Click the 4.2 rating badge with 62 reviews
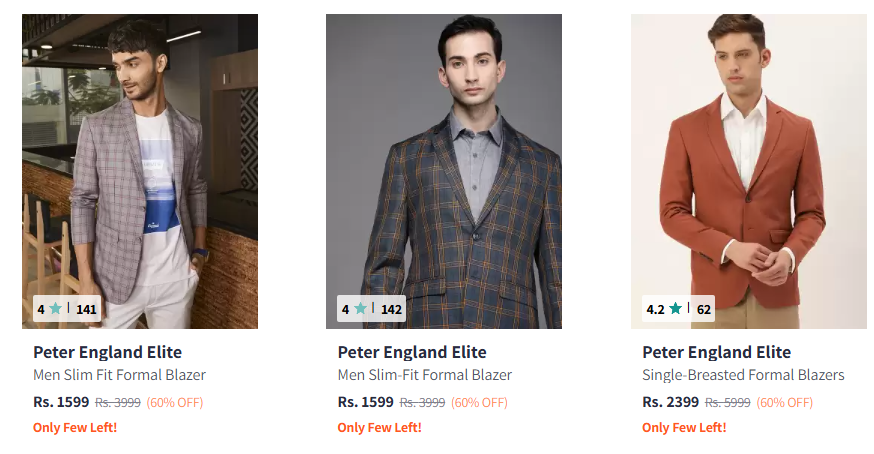This screenshot has width=874, height=454. pos(679,309)
